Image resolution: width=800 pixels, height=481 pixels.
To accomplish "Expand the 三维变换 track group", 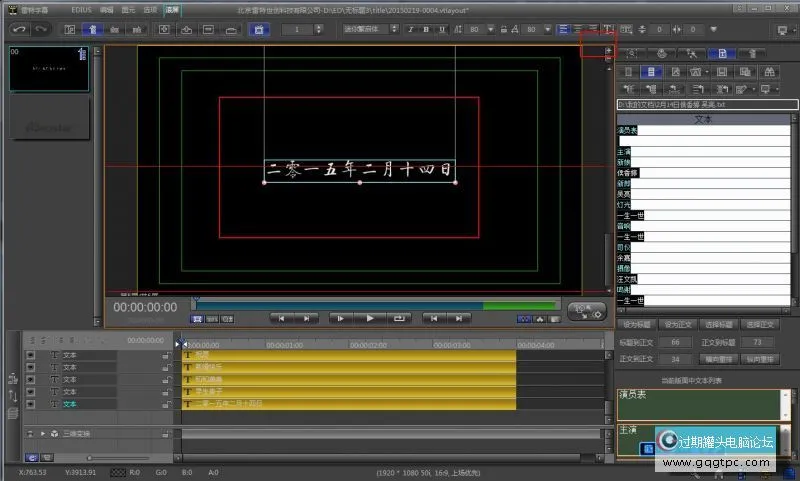I will [x=42, y=434].
